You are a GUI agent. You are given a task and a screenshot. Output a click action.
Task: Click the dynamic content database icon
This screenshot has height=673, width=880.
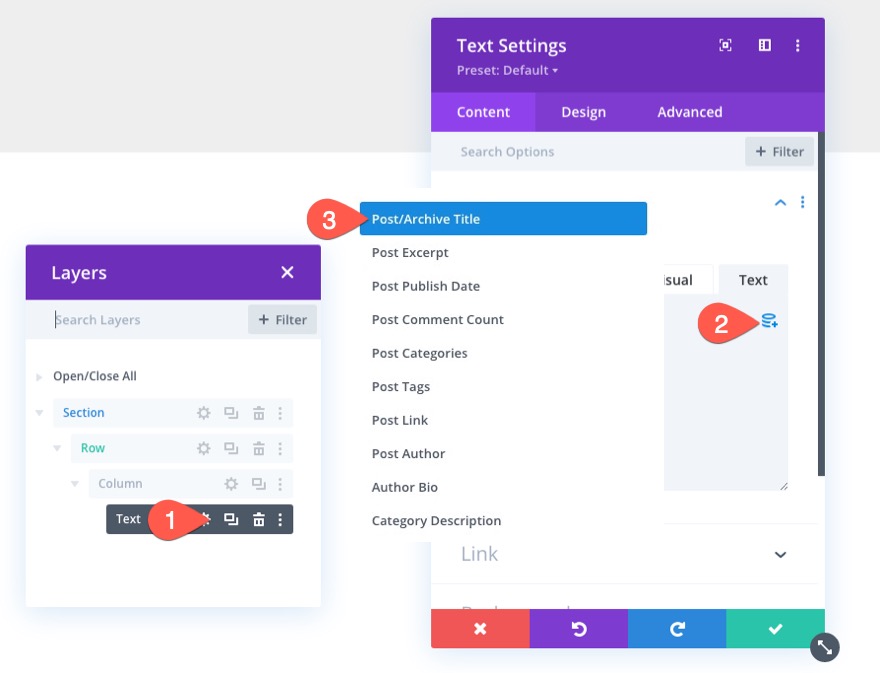coord(769,321)
